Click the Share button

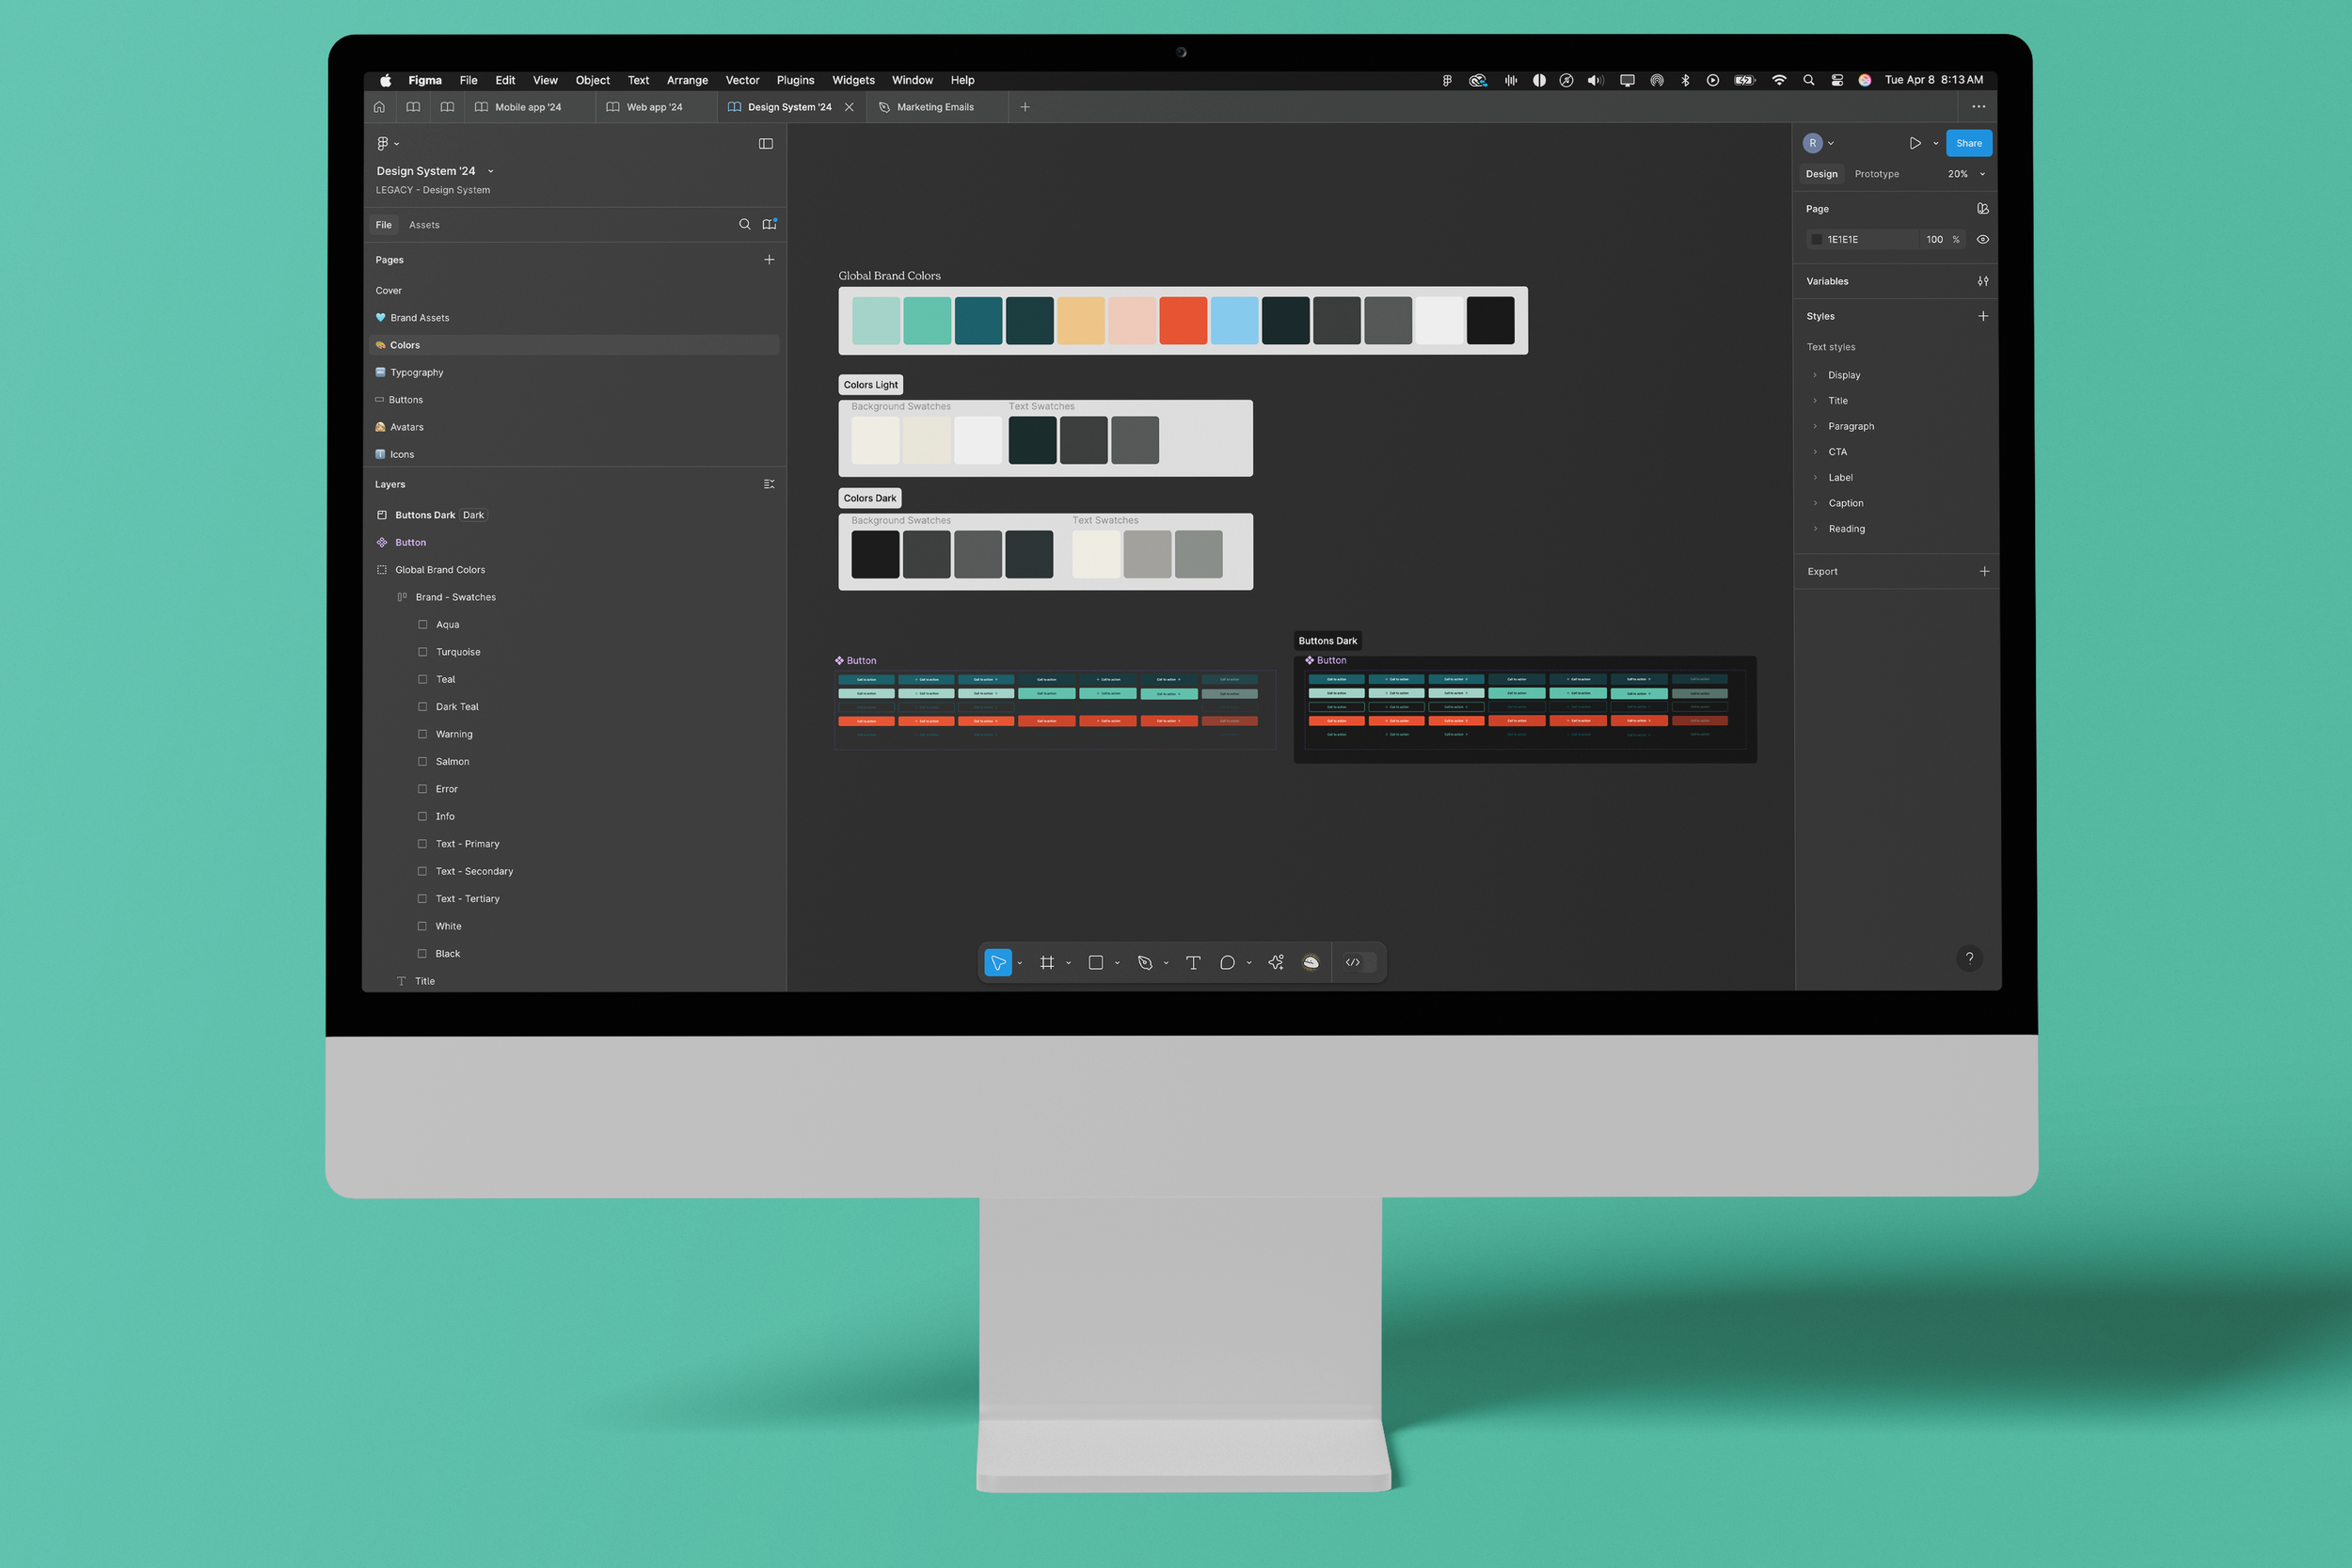pyautogui.click(x=1968, y=143)
